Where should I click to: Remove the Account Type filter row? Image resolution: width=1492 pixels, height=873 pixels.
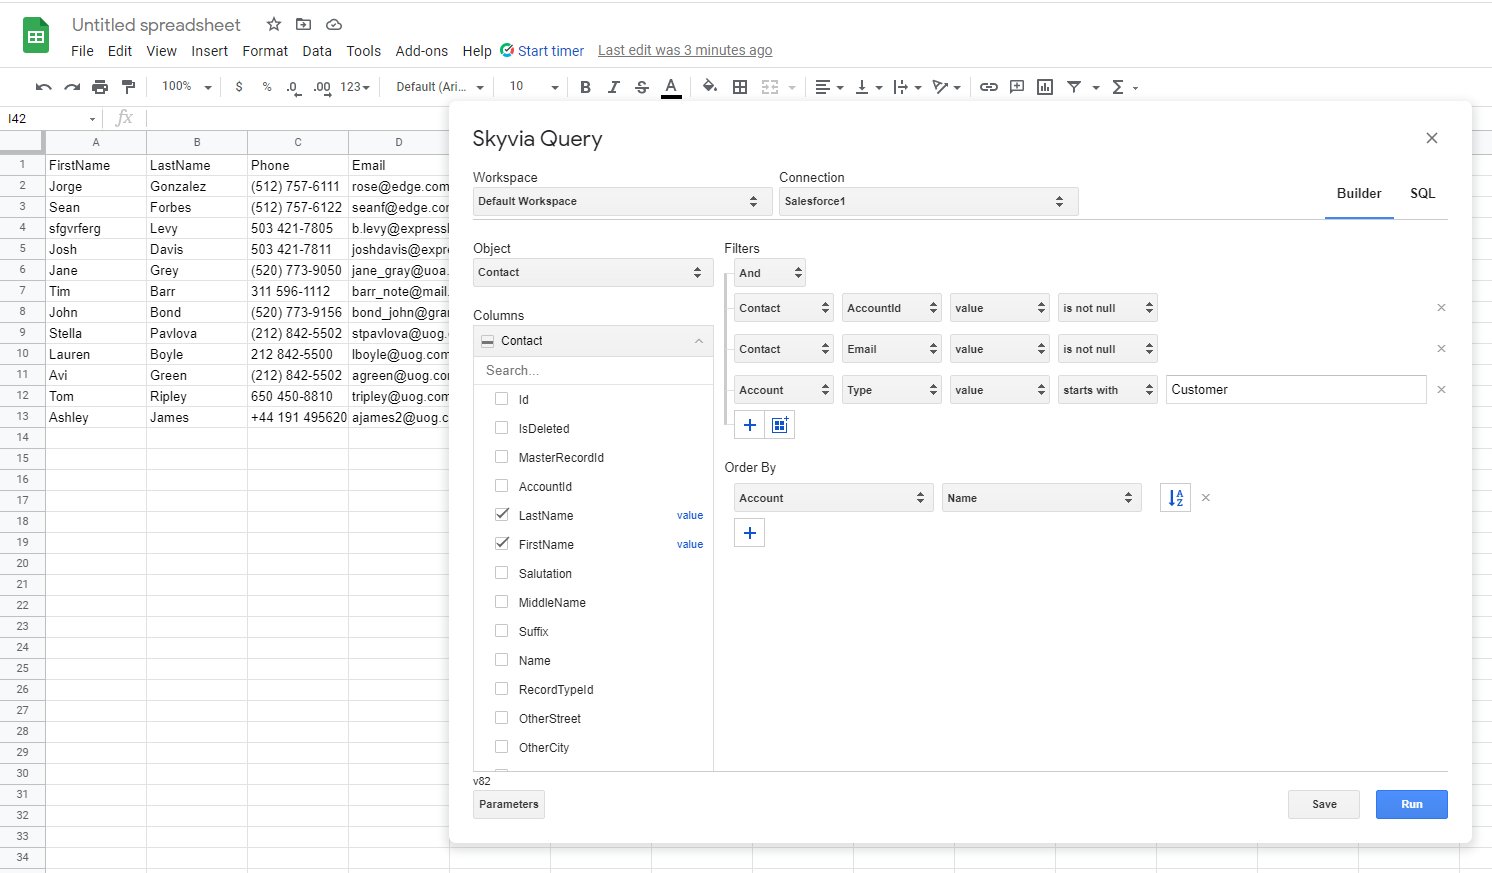coord(1441,390)
